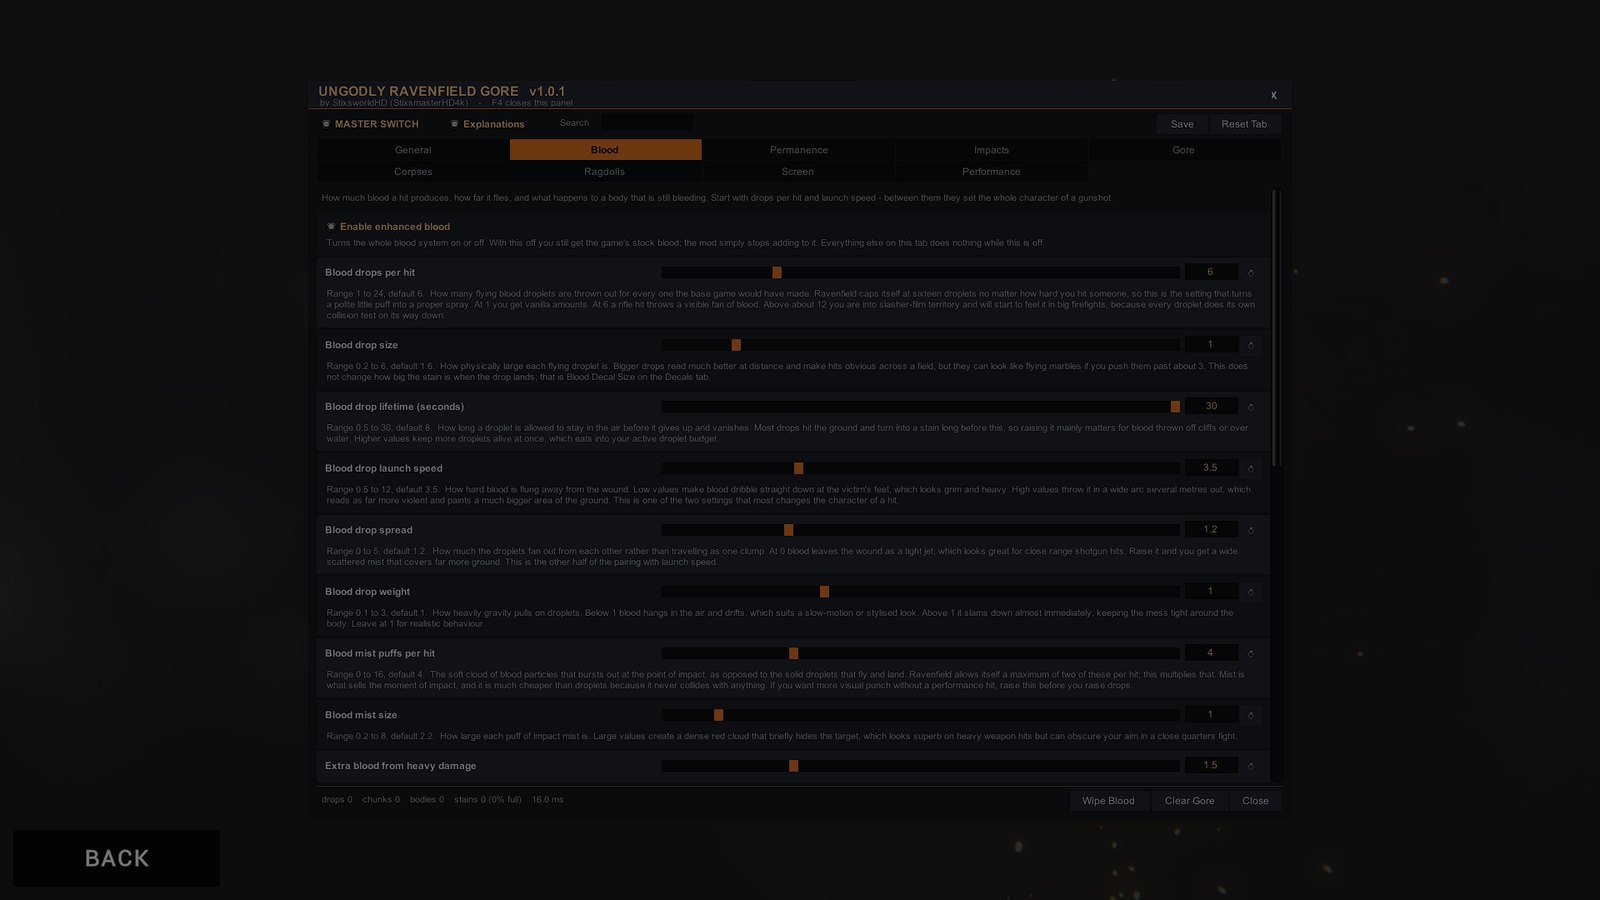
Task: Toggle the Explanations option
Action: [x=487, y=124]
